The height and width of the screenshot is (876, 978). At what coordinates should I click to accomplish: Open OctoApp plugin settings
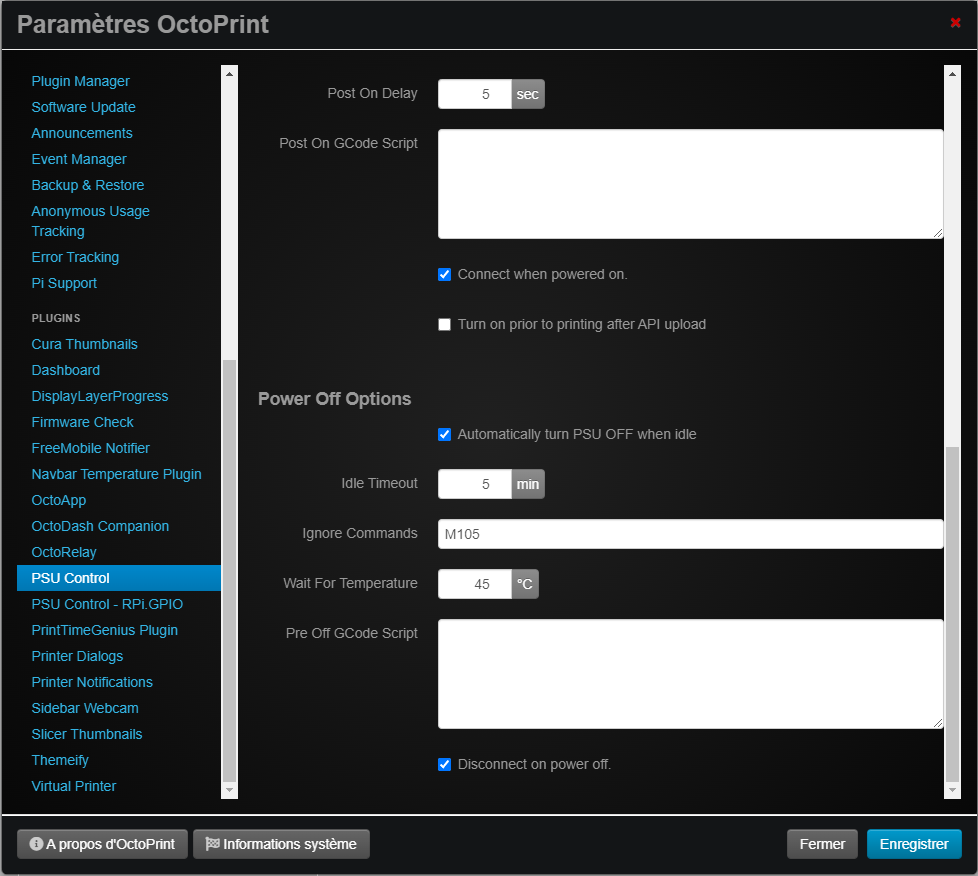tap(59, 500)
